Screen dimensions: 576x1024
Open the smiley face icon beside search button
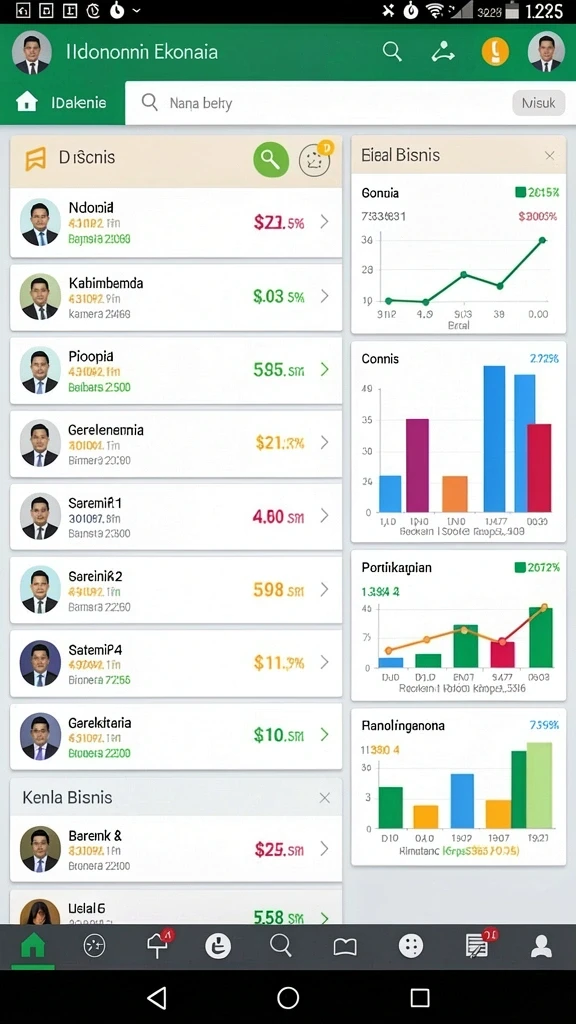point(315,160)
